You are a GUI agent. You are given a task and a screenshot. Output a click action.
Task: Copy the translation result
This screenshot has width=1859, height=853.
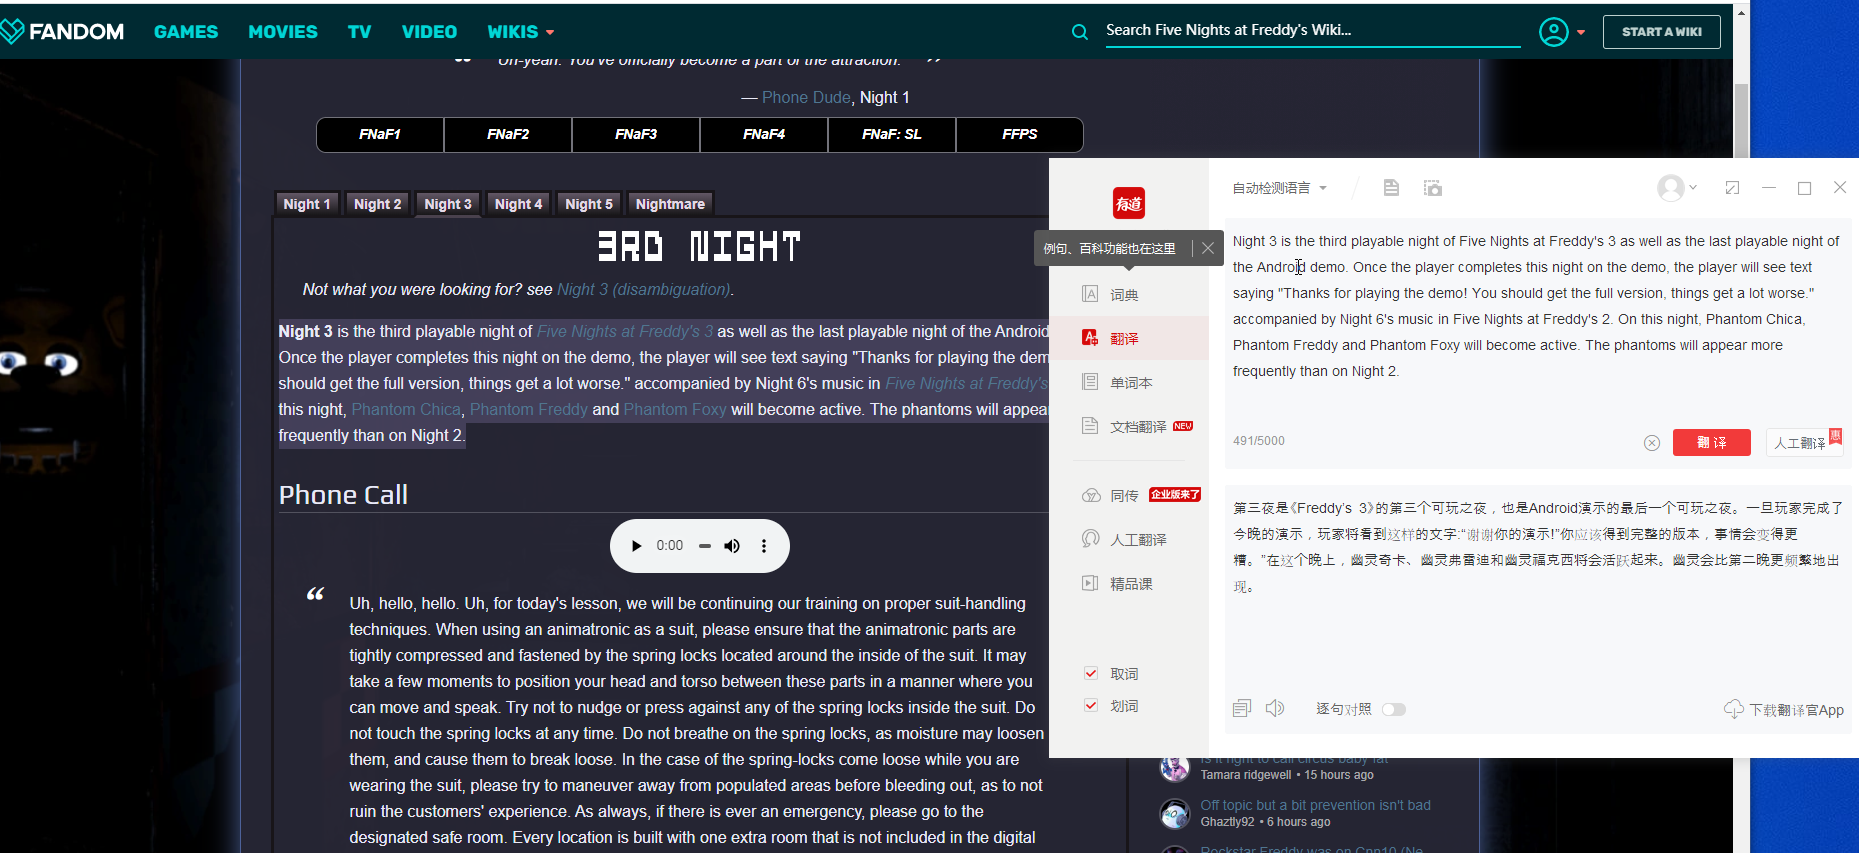point(1242,709)
